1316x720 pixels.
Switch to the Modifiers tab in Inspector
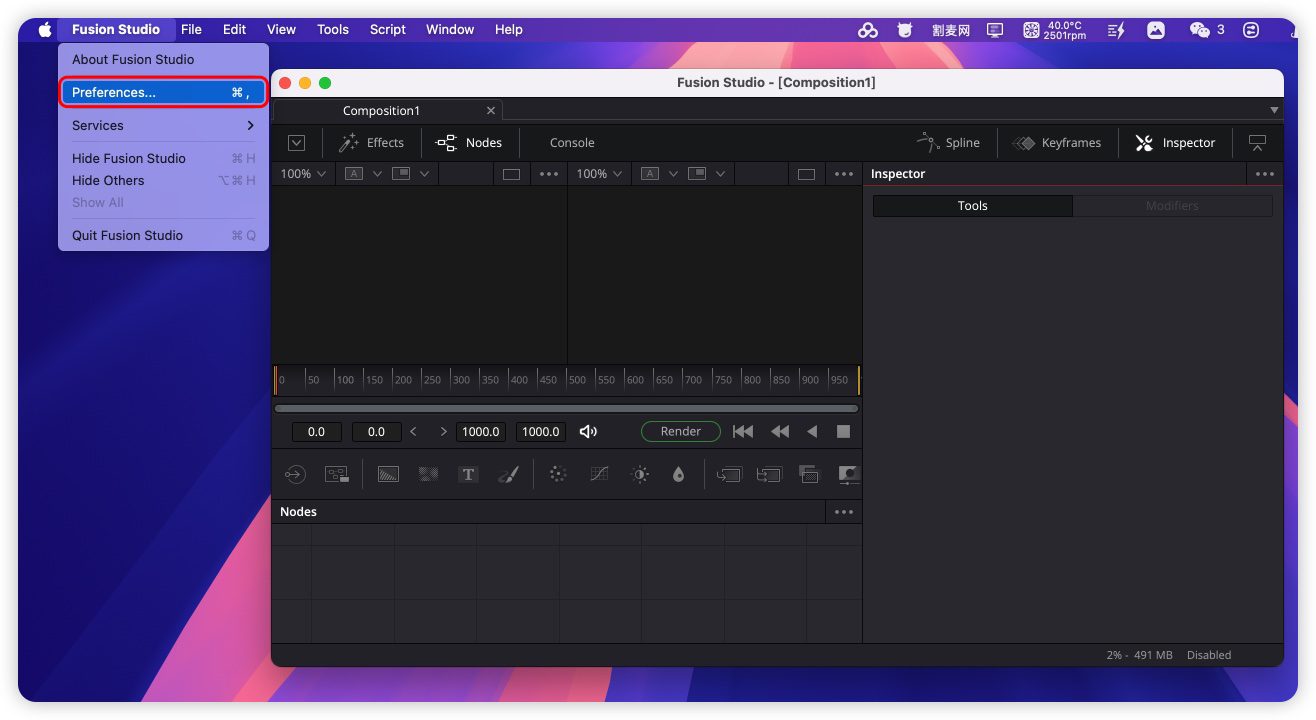(1171, 206)
